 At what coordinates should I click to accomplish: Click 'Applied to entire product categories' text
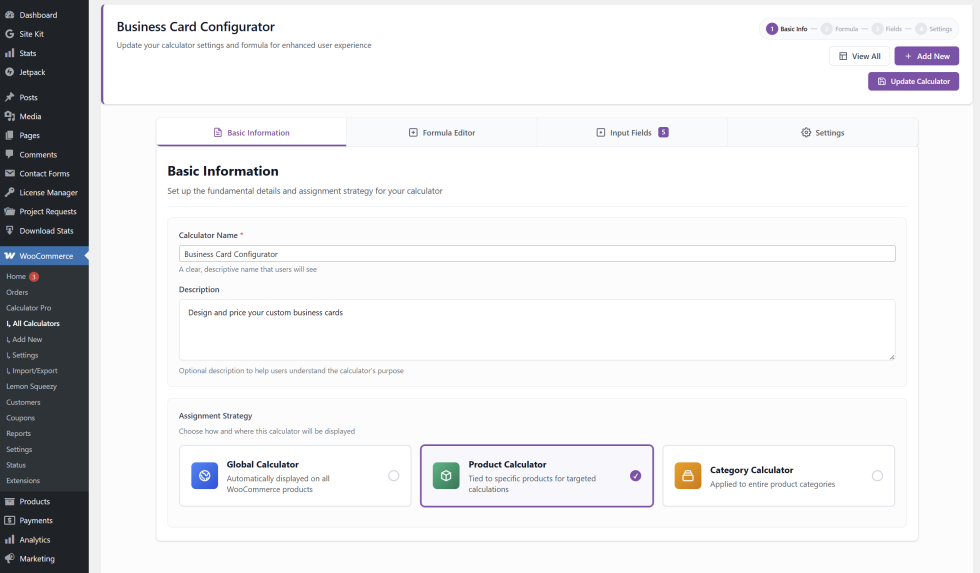pos(772,484)
